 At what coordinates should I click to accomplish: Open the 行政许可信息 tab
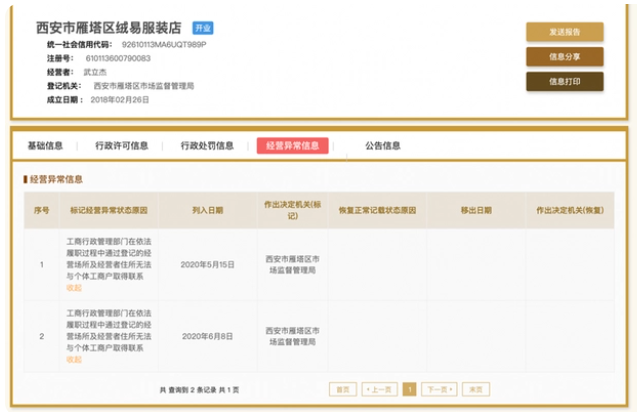pos(121,146)
